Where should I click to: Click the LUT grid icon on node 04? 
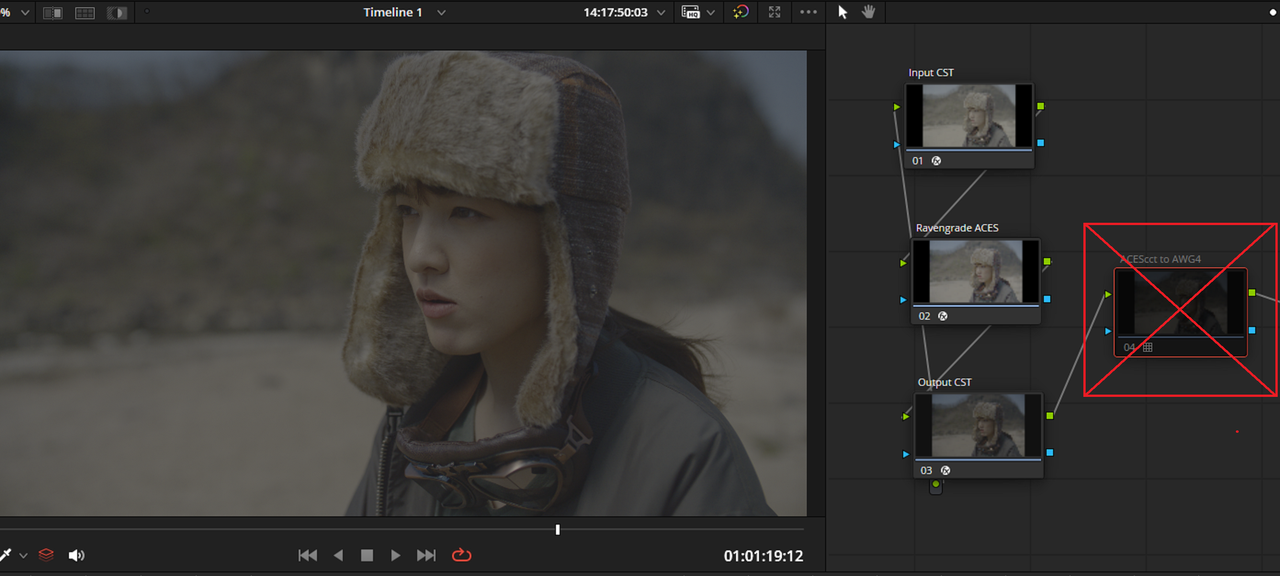click(x=1148, y=347)
